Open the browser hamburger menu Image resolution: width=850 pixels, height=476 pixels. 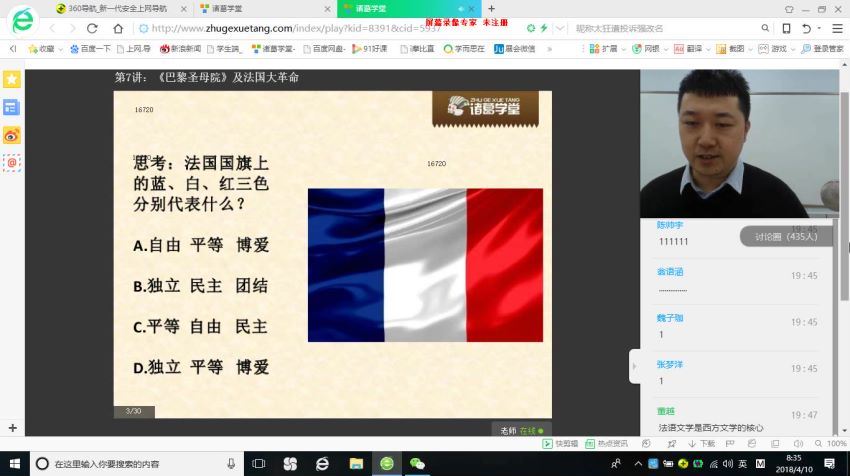(838, 28)
